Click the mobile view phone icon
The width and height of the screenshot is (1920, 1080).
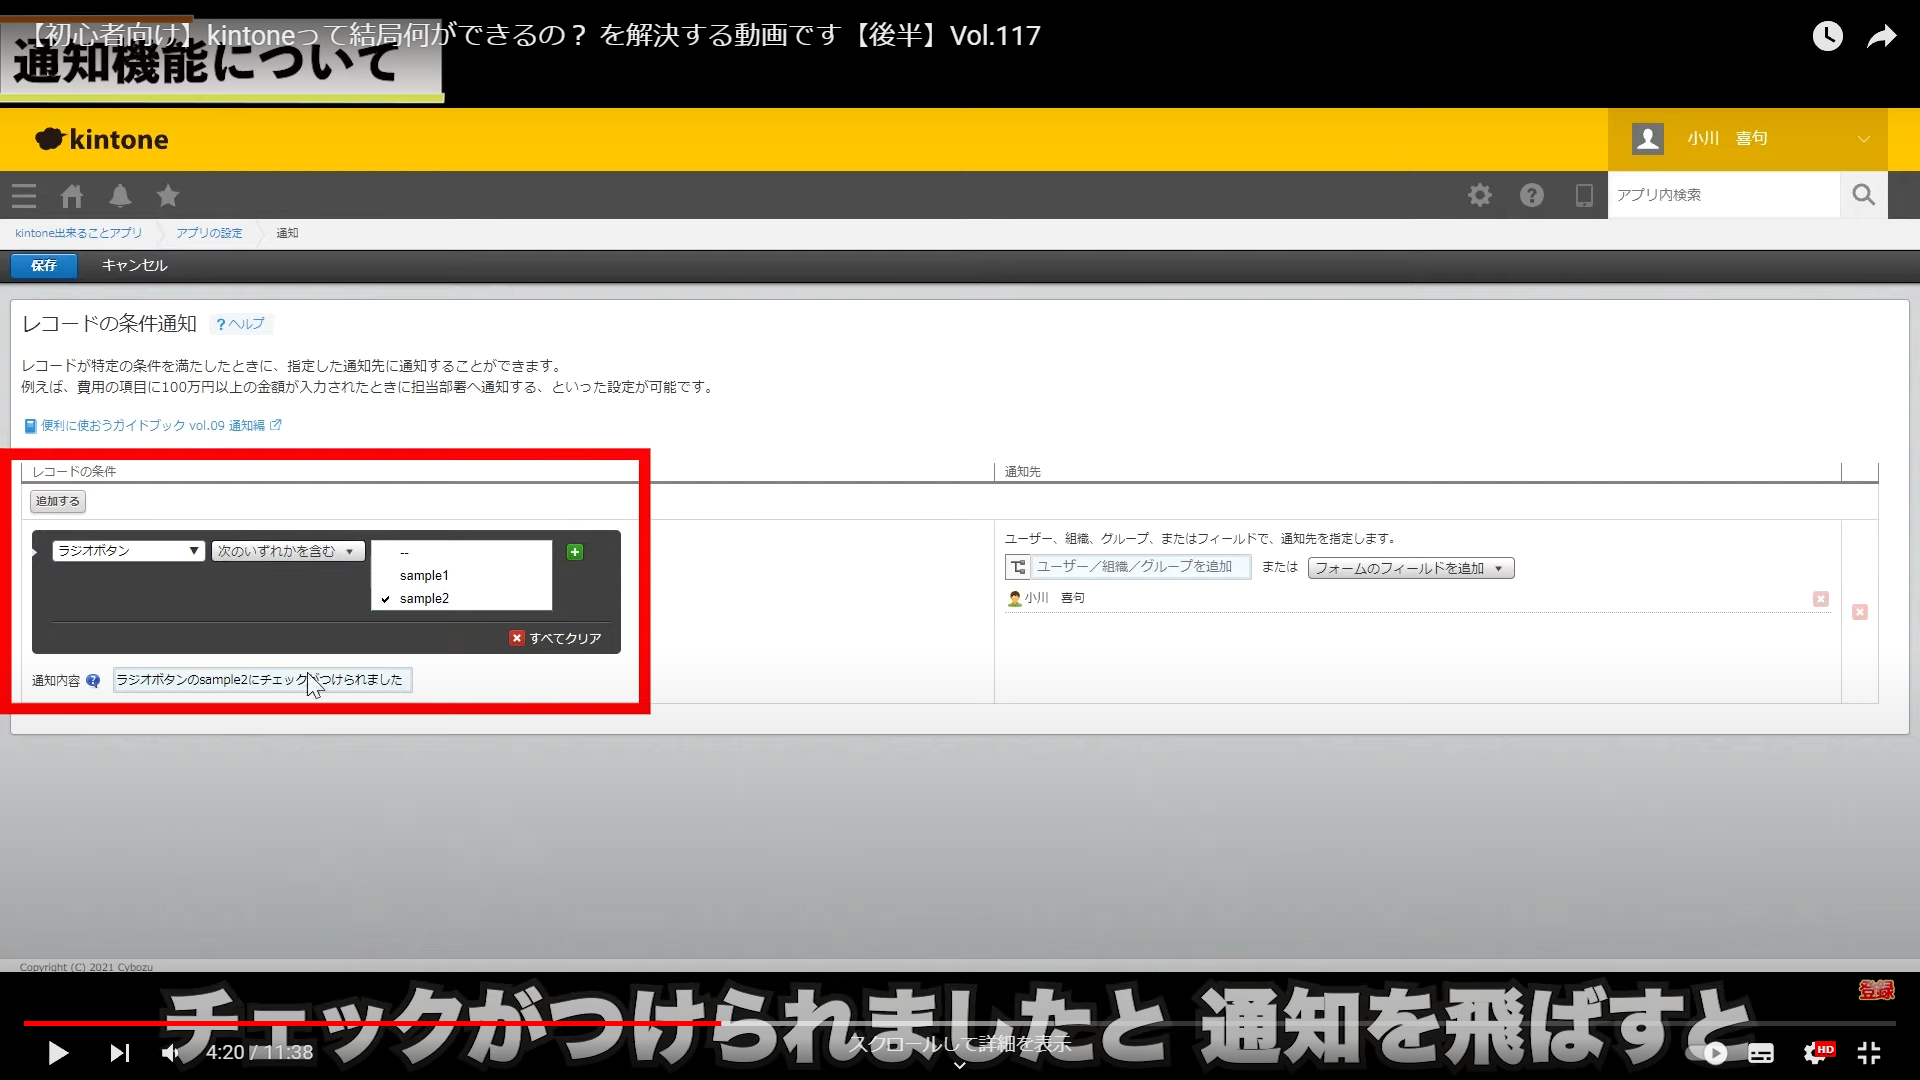tap(1584, 195)
